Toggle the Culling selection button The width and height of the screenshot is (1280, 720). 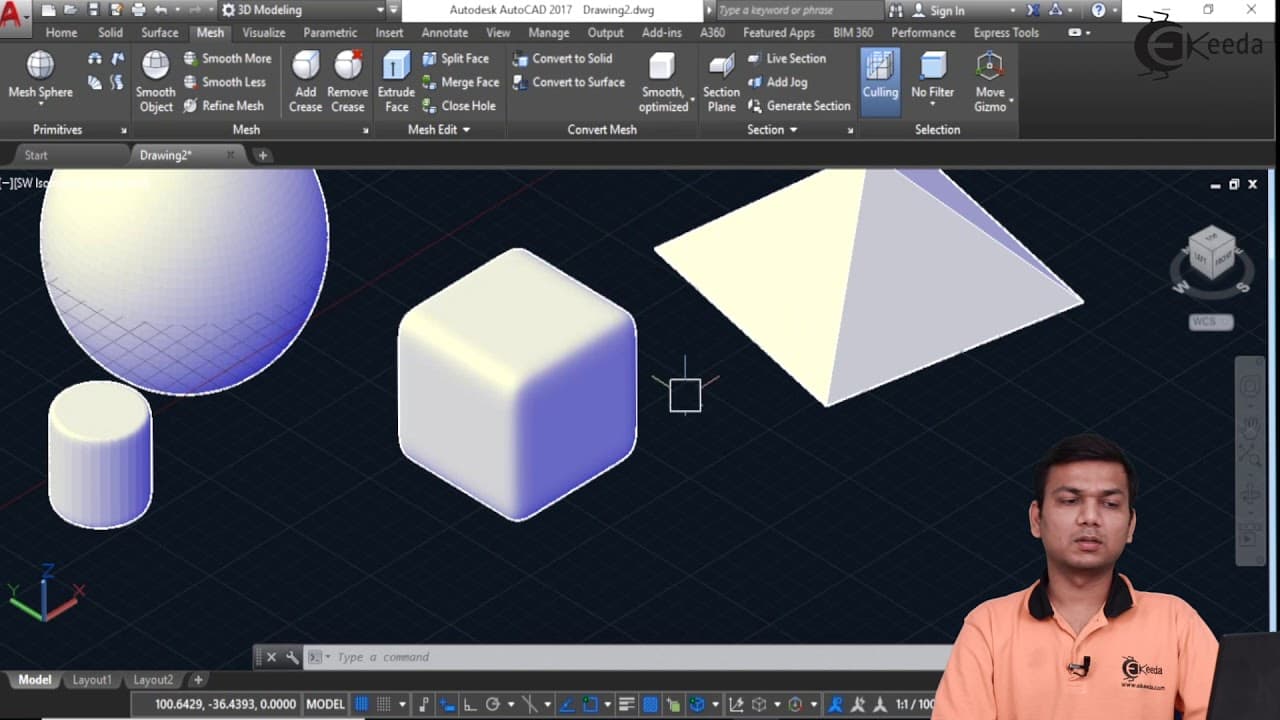coord(880,81)
